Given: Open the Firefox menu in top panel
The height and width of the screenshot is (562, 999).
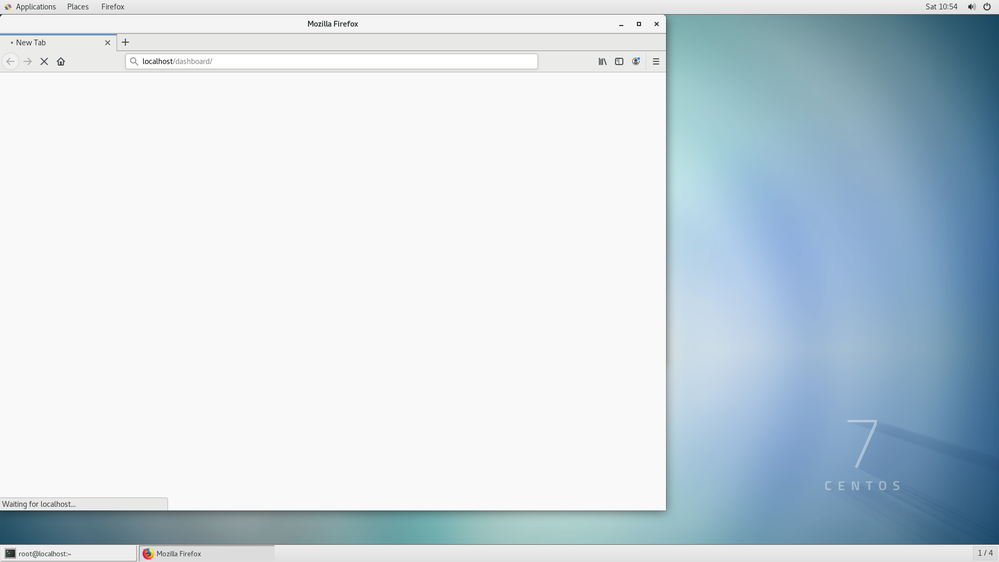Looking at the screenshot, I should click(x=112, y=7).
